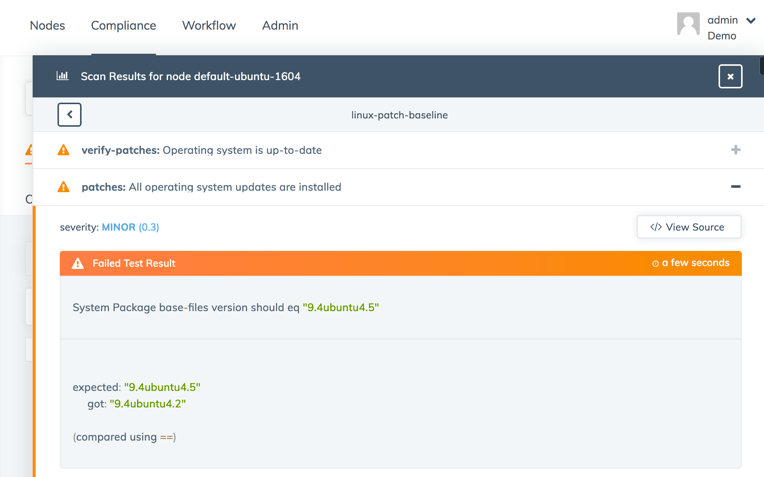Click the admin user avatar
Viewport: 764px width, 477px height.
tap(688, 24)
